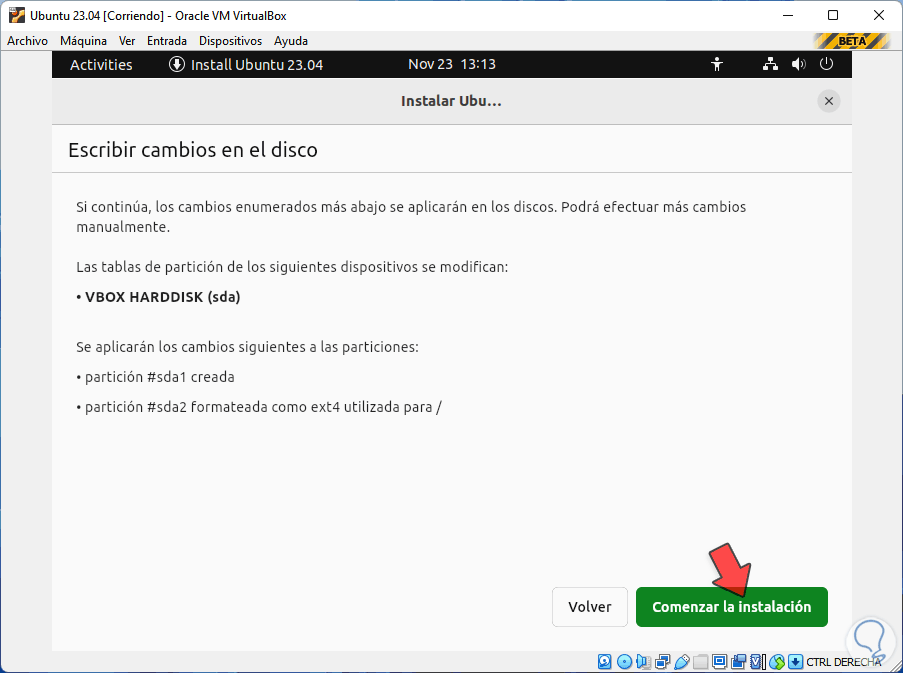Open the accessibility menu in Ubuntu top bar

(x=717, y=64)
